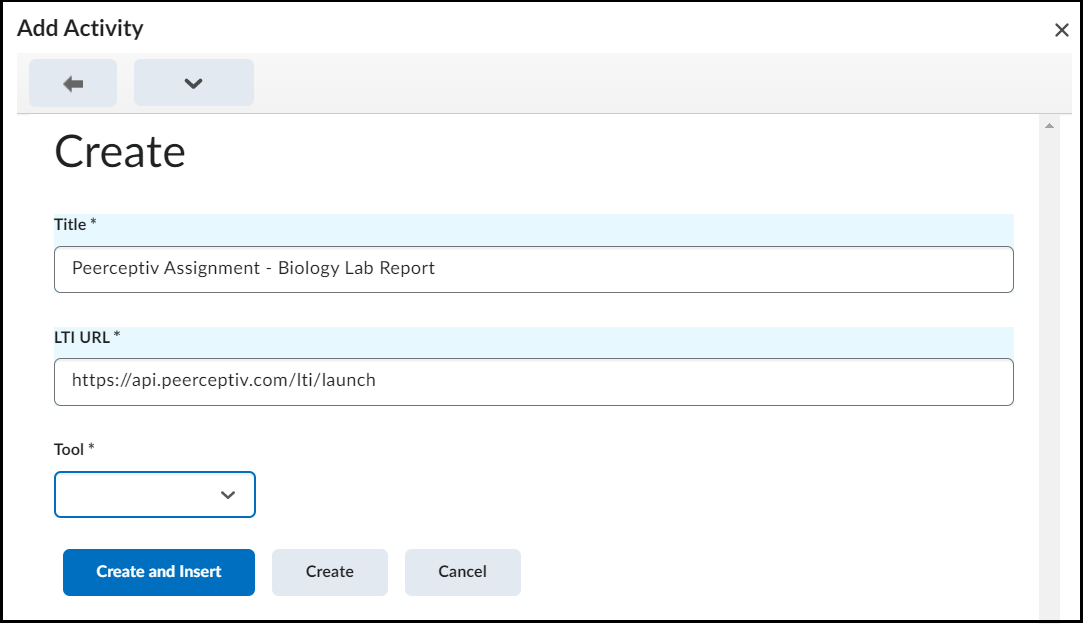
Task: Click the grey Create button
Action: point(329,572)
